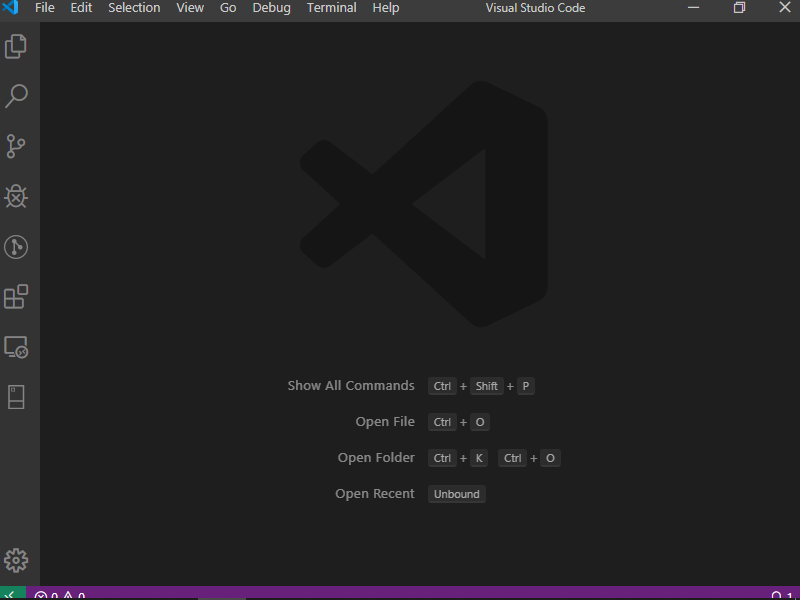Click the "P" key badge
The width and height of the screenshot is (800, 600).
point(526,386)
